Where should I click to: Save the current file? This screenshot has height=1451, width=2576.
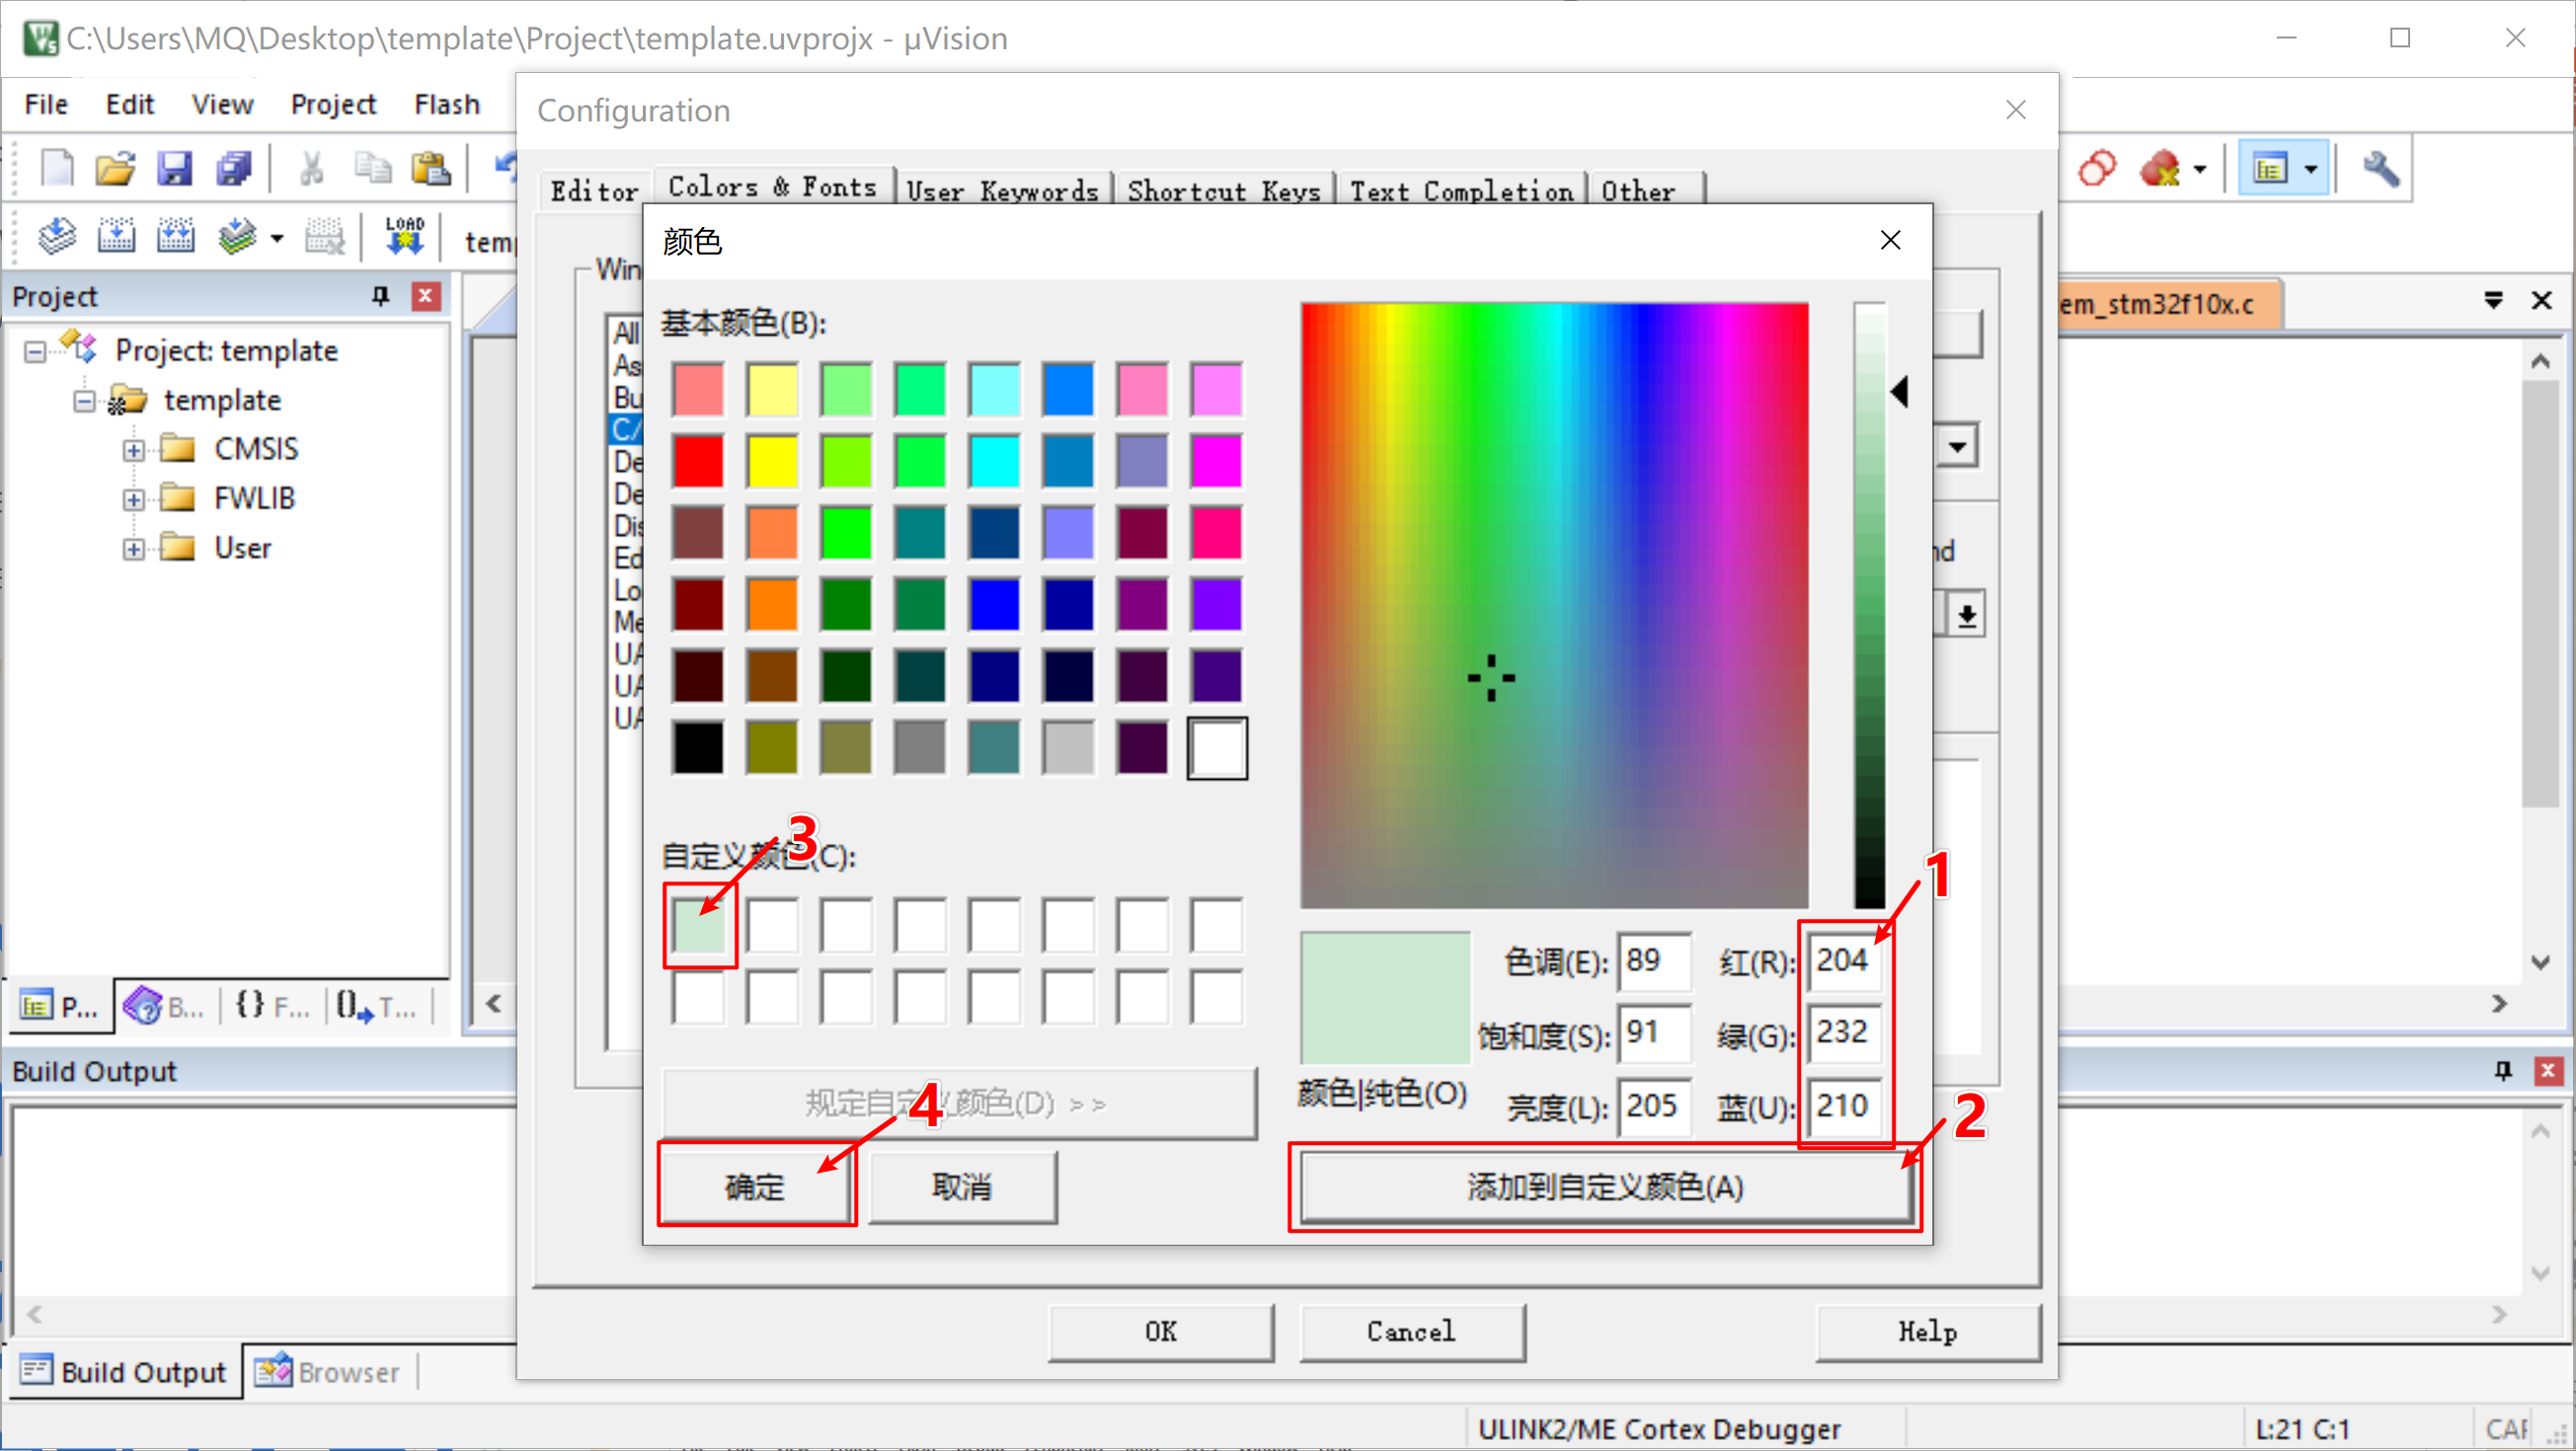click(x=176, y=168)
